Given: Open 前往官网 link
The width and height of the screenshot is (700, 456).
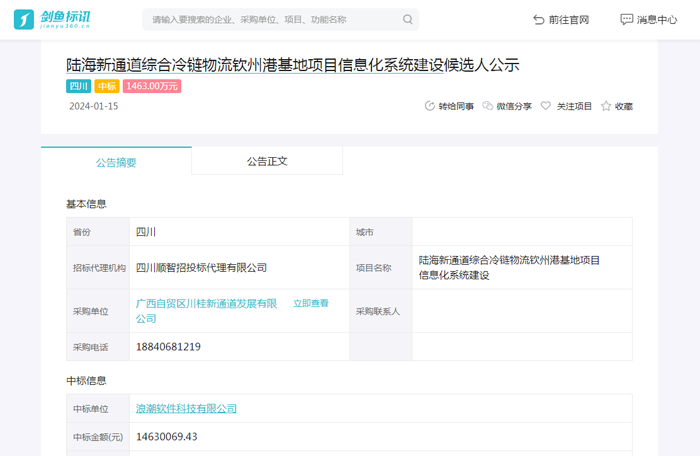Looking at the screenshot, I should click(x=561, y=20).
